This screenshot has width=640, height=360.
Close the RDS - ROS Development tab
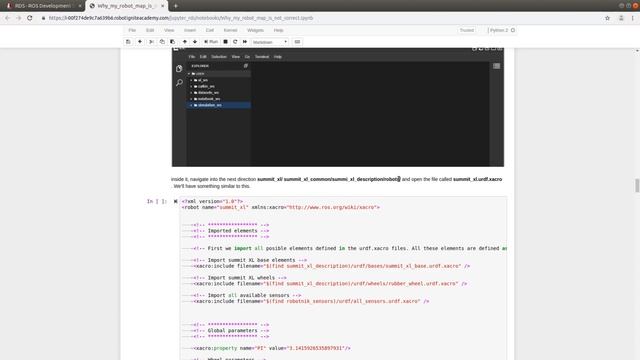pyautogui.click(x=80, y=6)
